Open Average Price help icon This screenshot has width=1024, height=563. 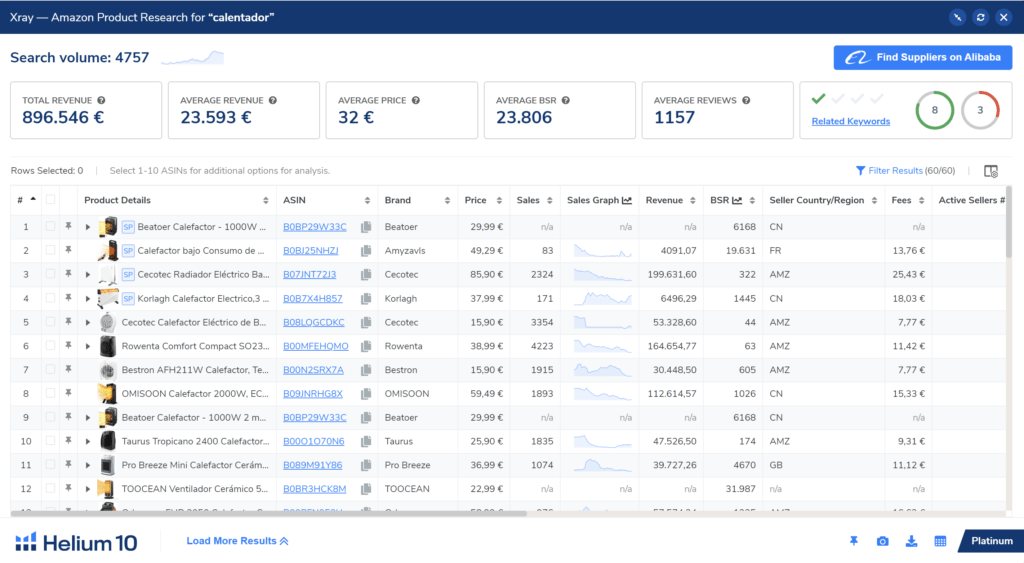415,101
